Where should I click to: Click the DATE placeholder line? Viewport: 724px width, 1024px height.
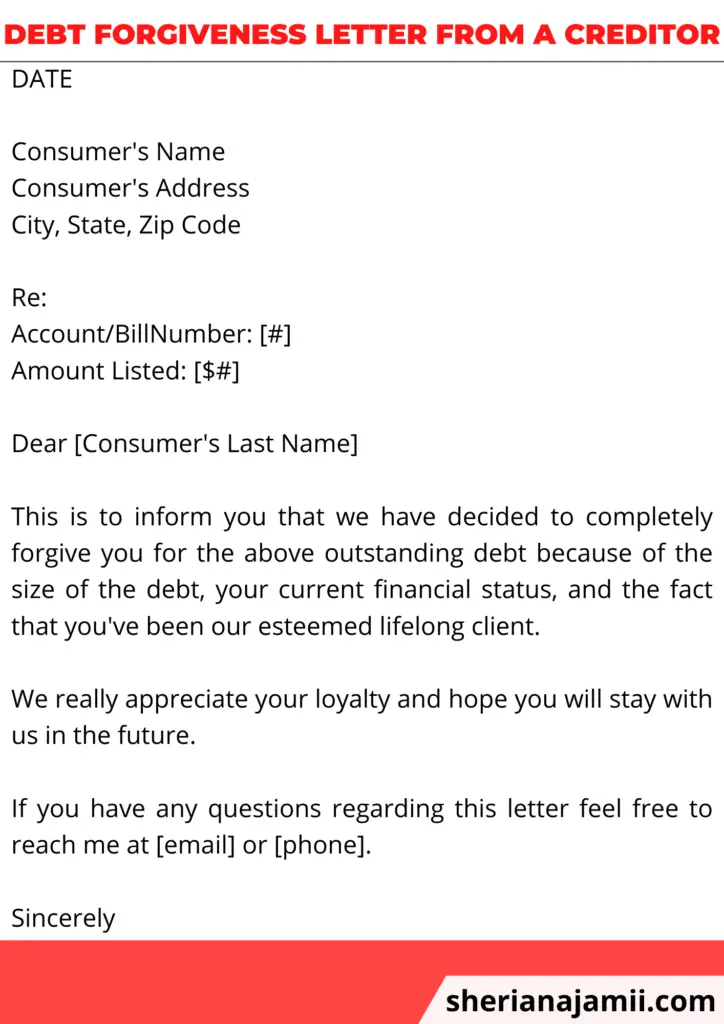click(42, 79)
